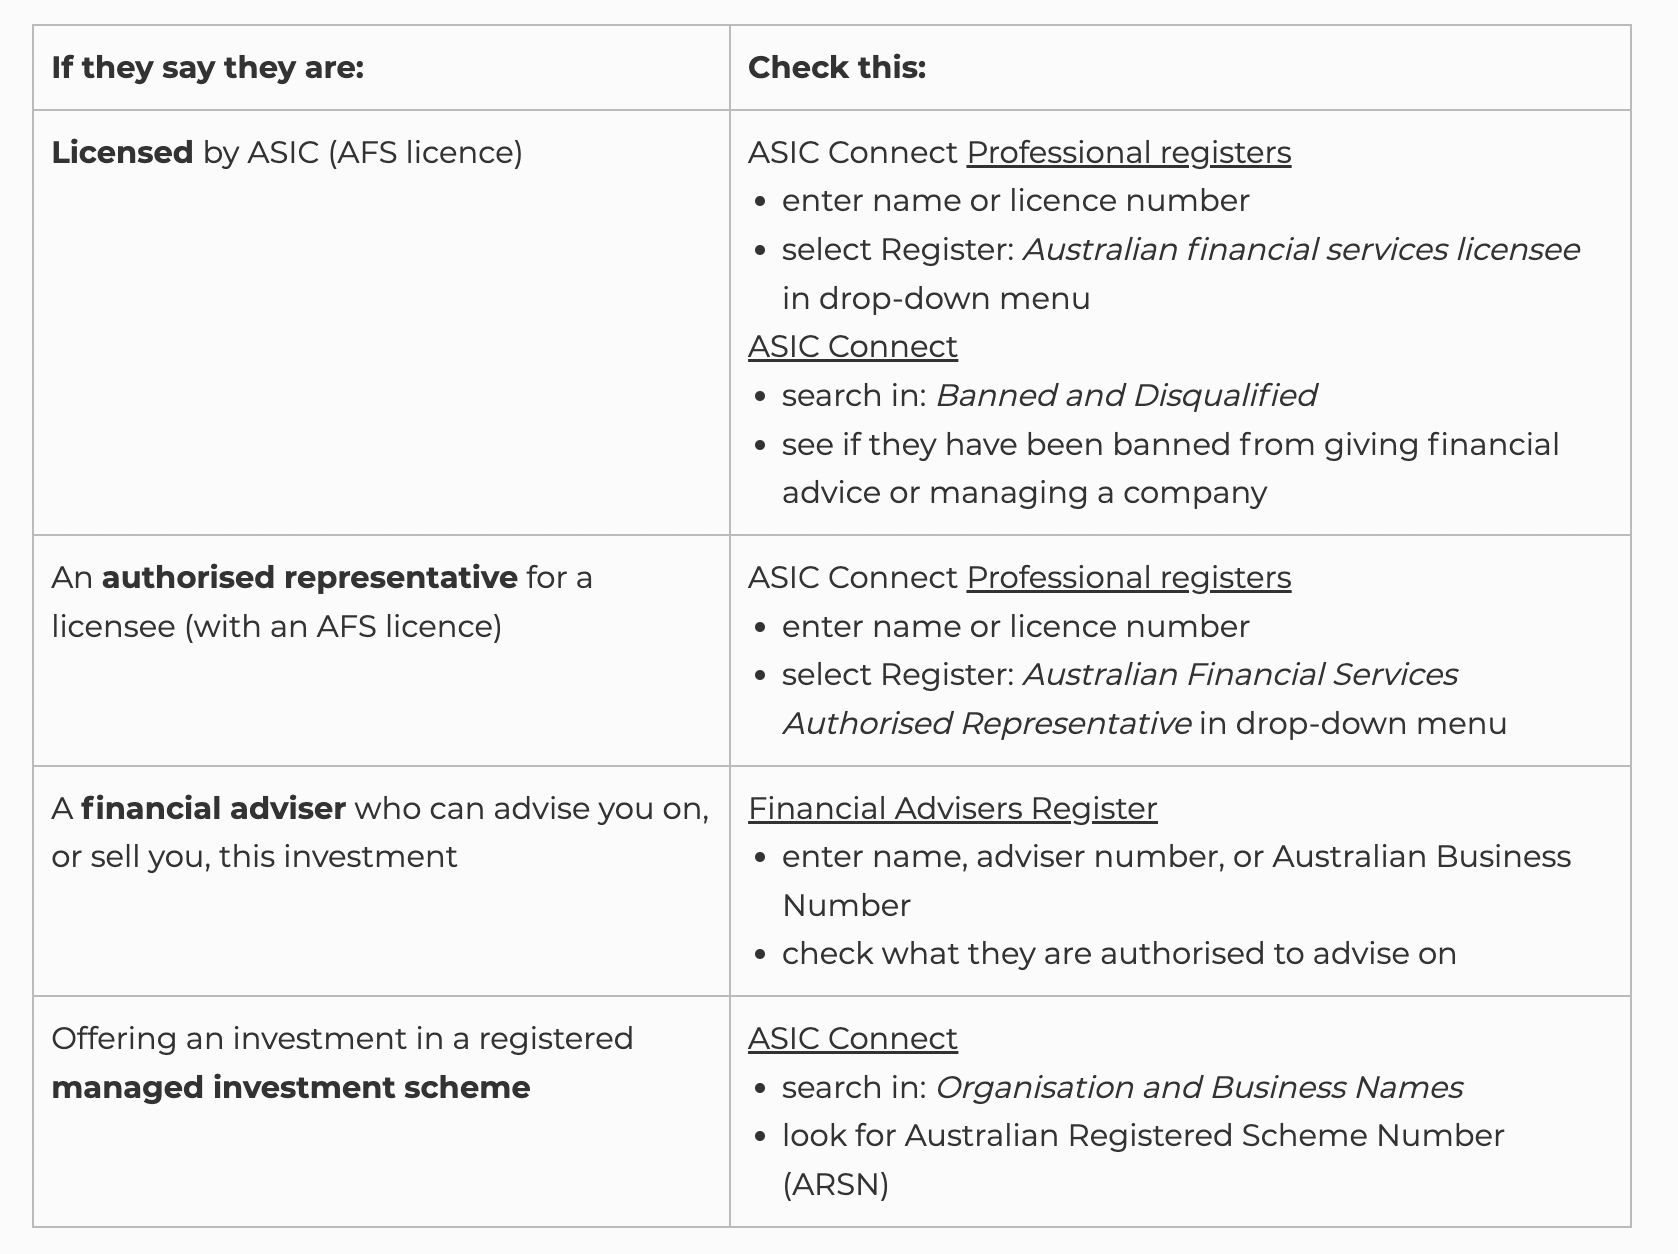This screenshot has width=1678, height=1254.
Task: Open Professional registers link in Licensed row
Action: (x=1128, y=153)
